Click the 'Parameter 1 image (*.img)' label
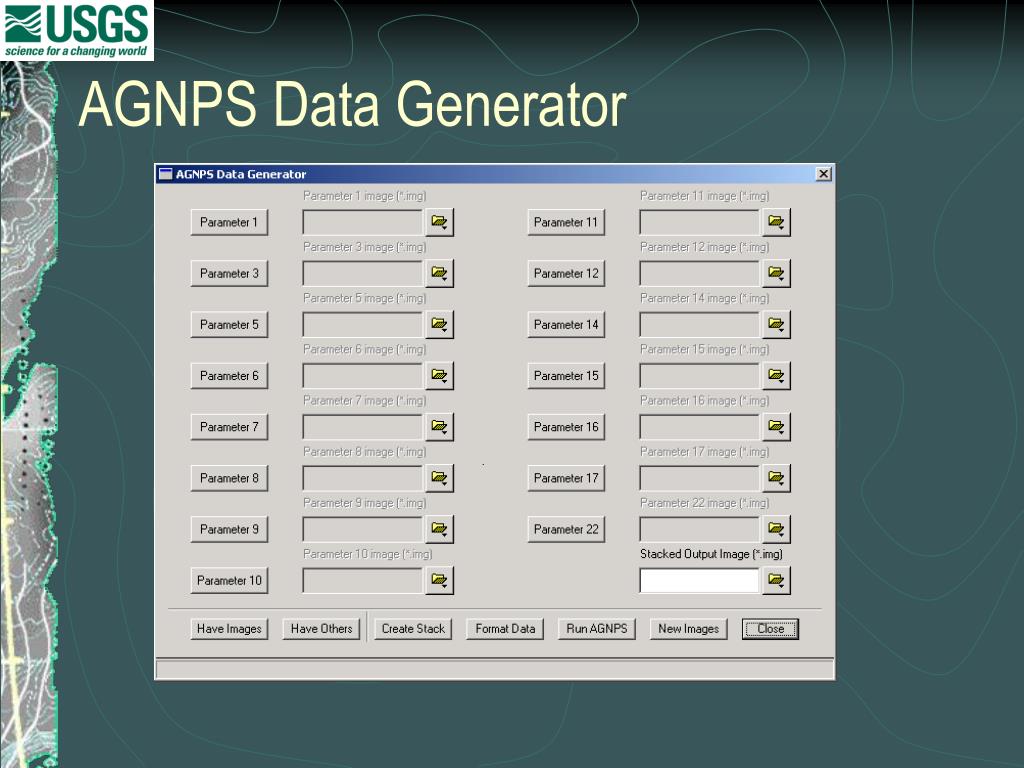 [x=364, y=196]
